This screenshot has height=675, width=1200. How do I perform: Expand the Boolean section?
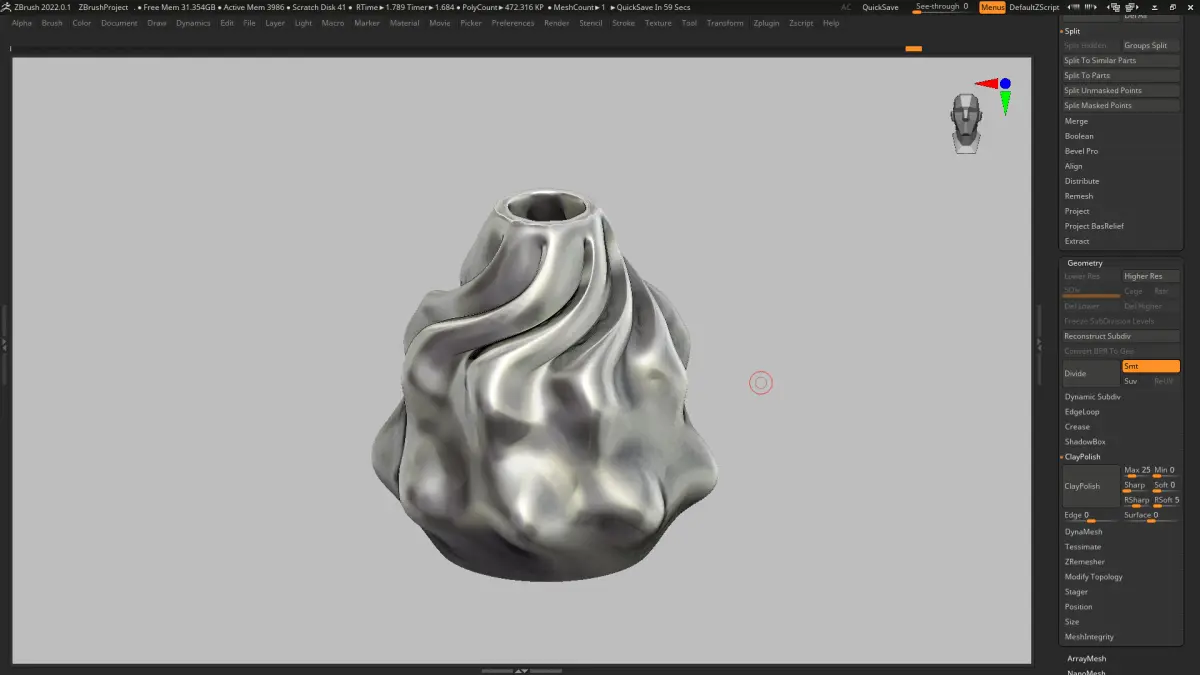click(x=1079, y=136)
